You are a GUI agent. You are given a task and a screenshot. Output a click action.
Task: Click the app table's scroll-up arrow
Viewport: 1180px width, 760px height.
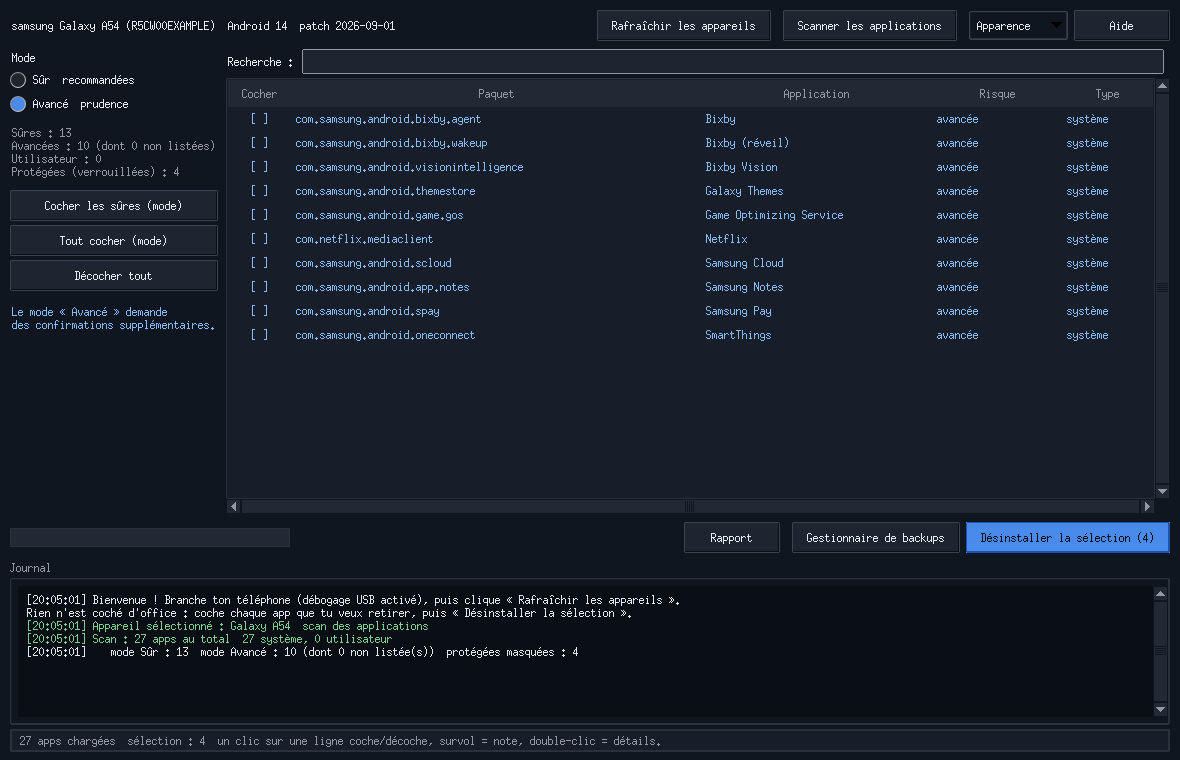(x=1163, y=87)
